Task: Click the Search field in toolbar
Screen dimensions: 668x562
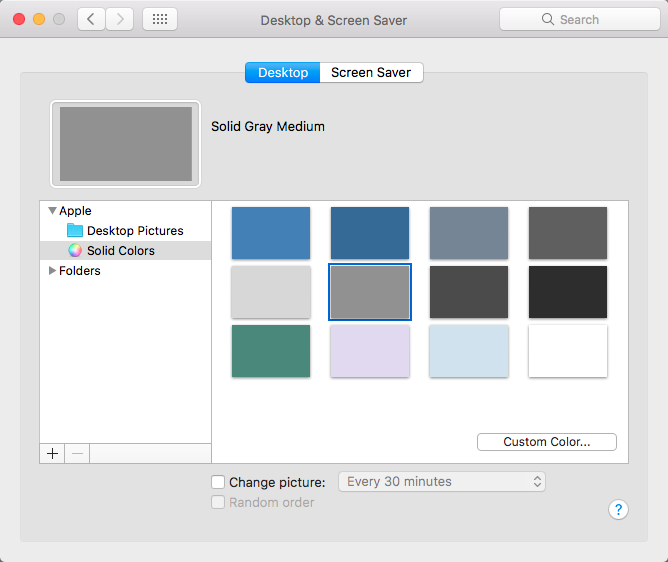Action: click(x=579, y=19)
